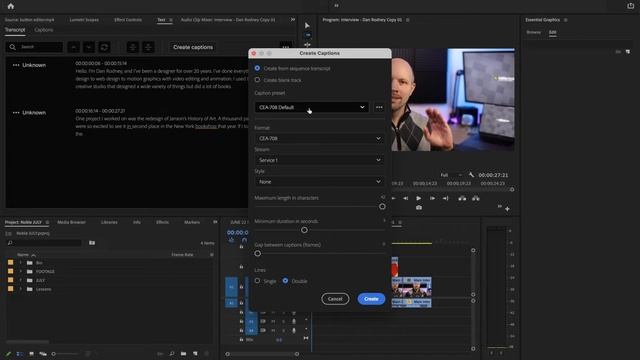Click the previous search result arrow in Transcript
This screenshot has width=640, height=360.
coord(73,47)
